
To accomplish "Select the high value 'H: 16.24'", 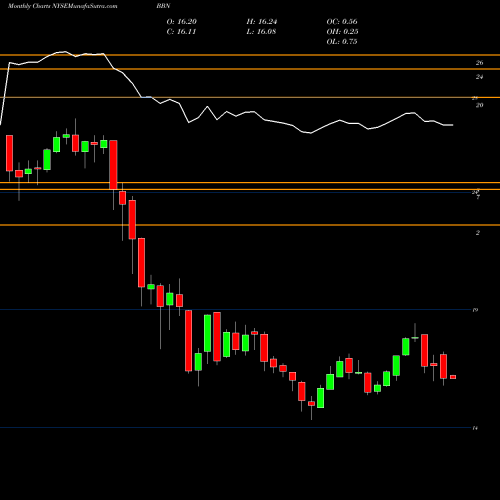I will click(x=262, y=22).
